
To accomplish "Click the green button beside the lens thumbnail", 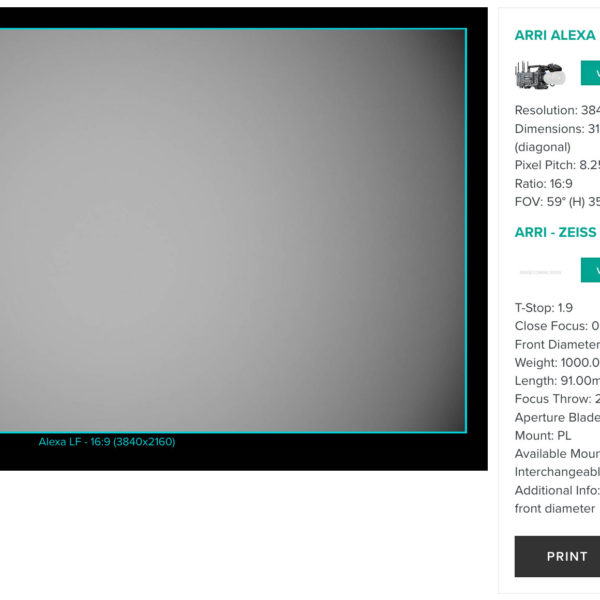I will 590,270.
